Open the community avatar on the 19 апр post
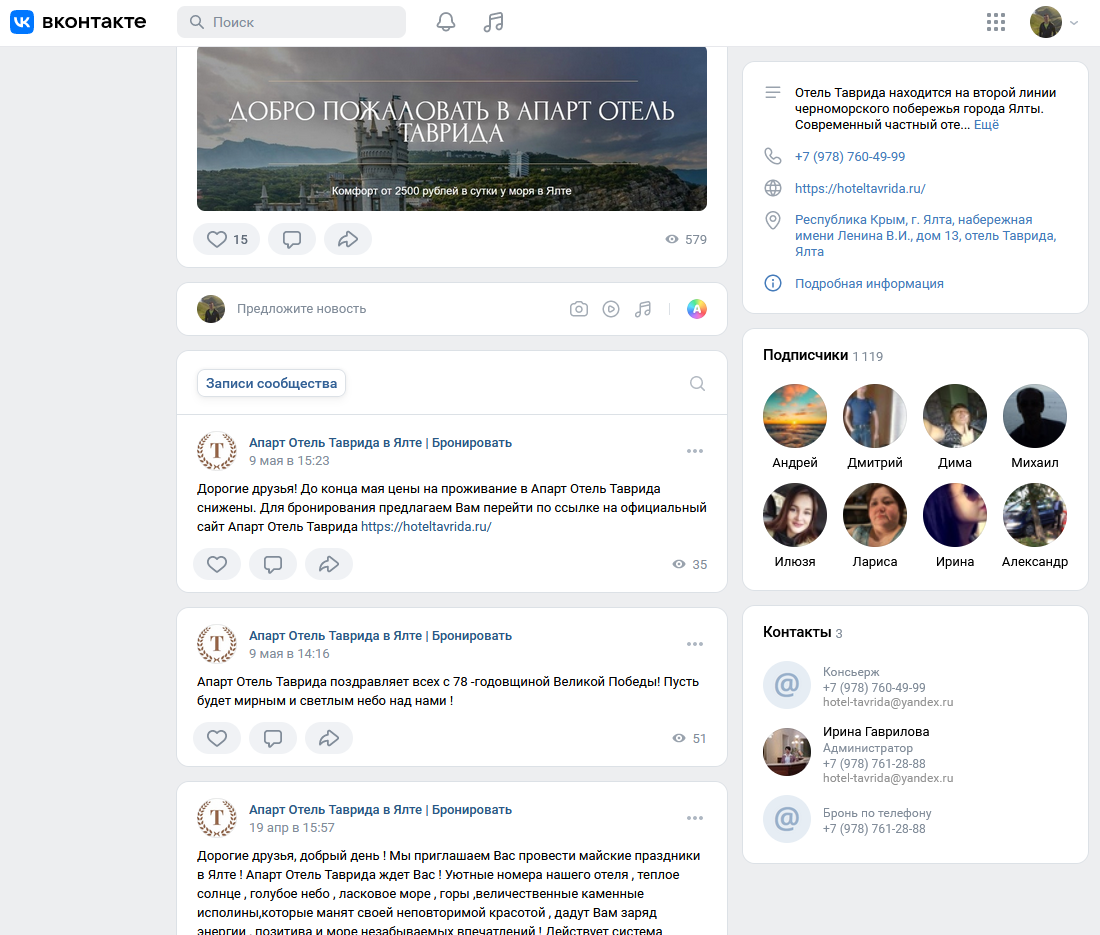1100x935 pixels. pyautogui.click(x=217, y=818)
